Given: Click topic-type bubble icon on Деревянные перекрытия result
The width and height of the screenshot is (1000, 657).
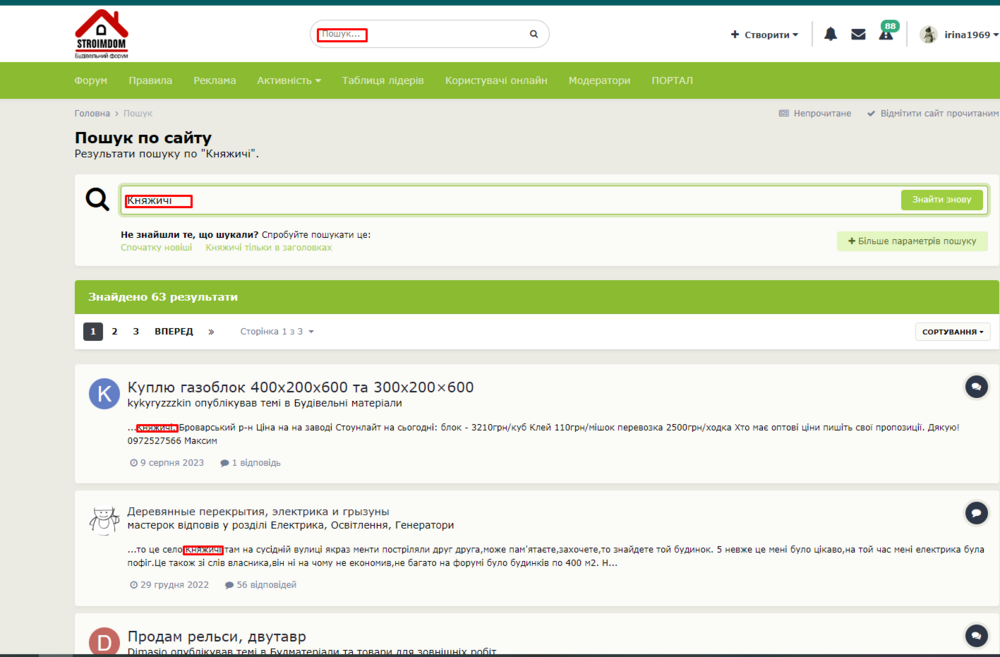Looking at the screenshot, I should click(976, 513).
